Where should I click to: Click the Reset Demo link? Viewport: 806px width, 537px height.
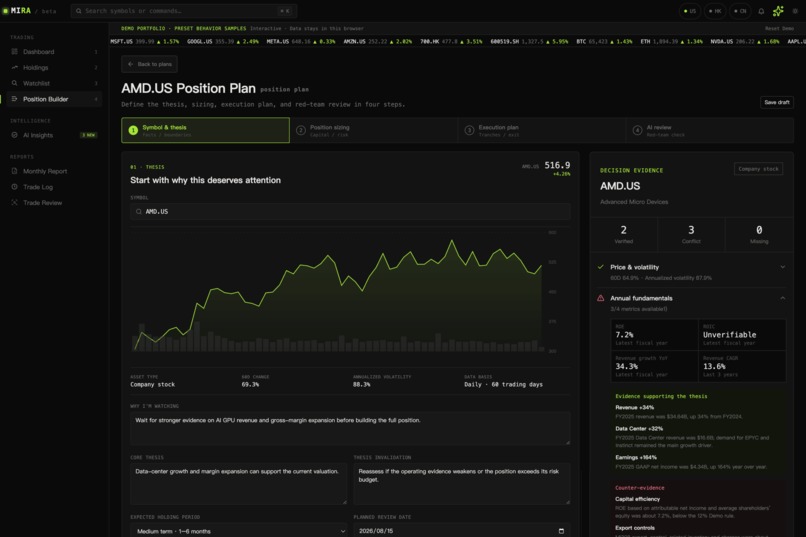coord(779,28)
